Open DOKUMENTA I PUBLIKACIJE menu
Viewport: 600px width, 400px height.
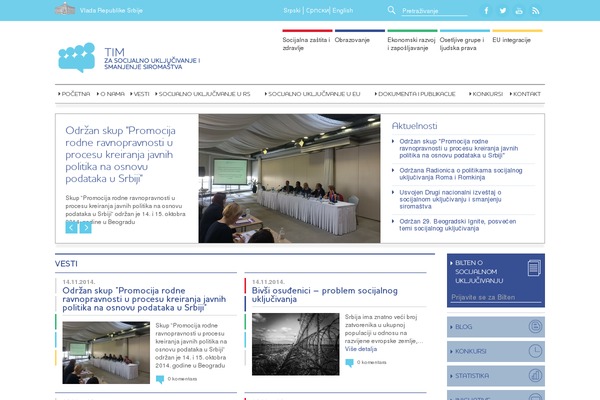[417, 94]
